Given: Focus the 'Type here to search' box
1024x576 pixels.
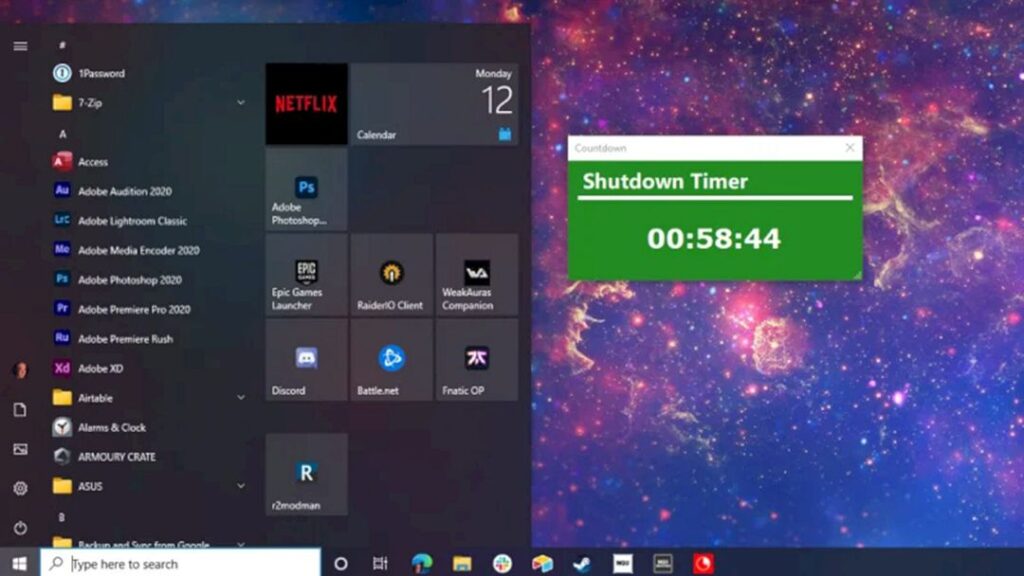Looking at the screenshot, I should click(x=181, y=564).
